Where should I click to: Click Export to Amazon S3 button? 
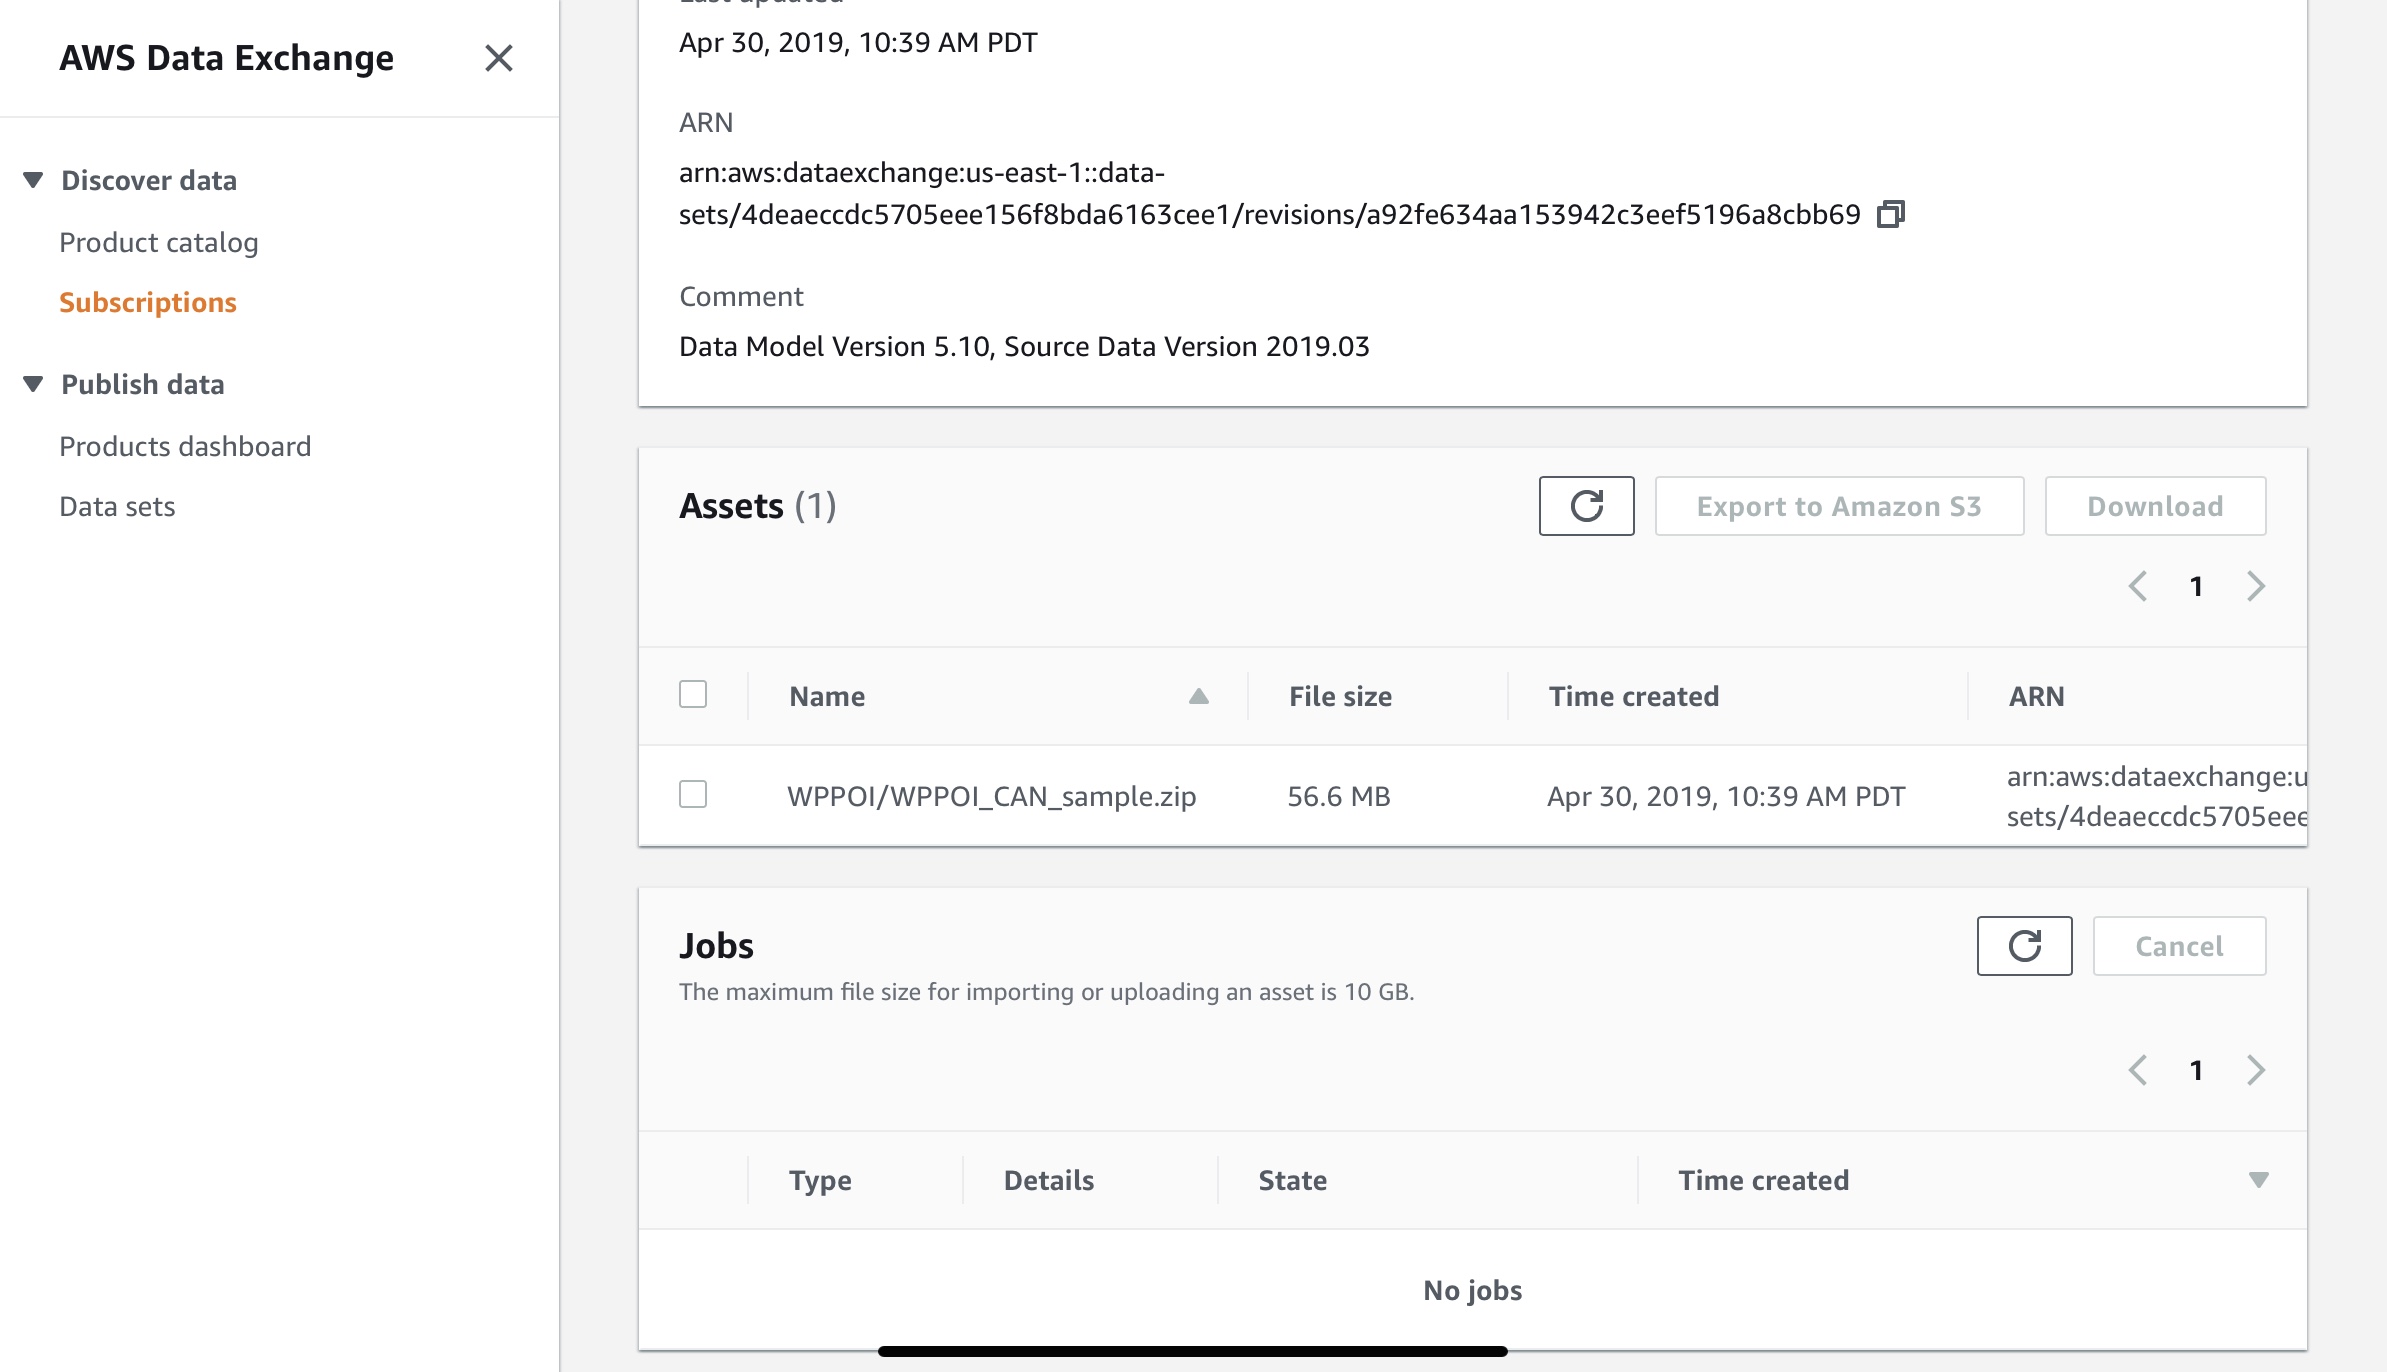pos(1840,506)
